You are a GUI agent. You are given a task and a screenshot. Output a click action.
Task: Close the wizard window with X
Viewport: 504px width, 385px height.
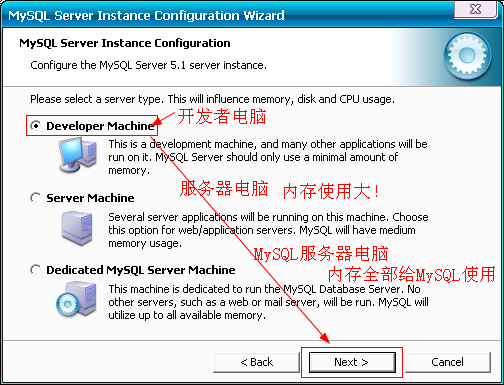(x=475, y=9)
